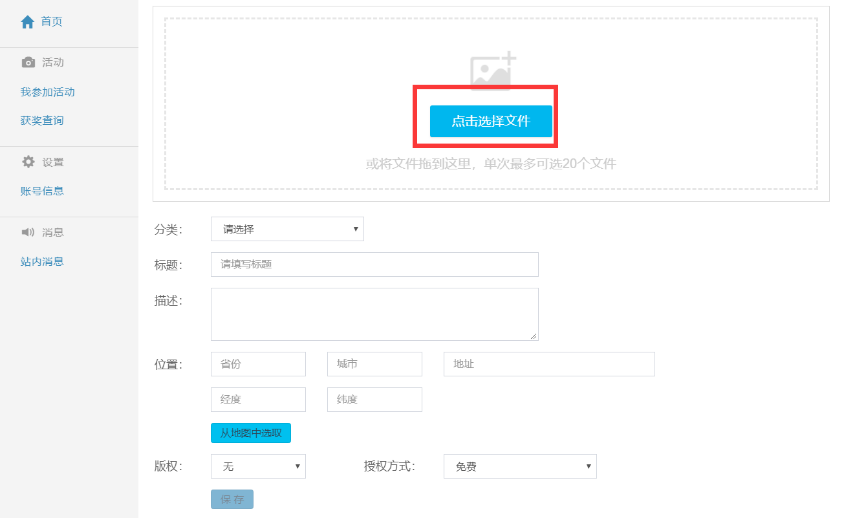Open 站内消息 messages
866x518 pixels.
click(x=42, y=262)
